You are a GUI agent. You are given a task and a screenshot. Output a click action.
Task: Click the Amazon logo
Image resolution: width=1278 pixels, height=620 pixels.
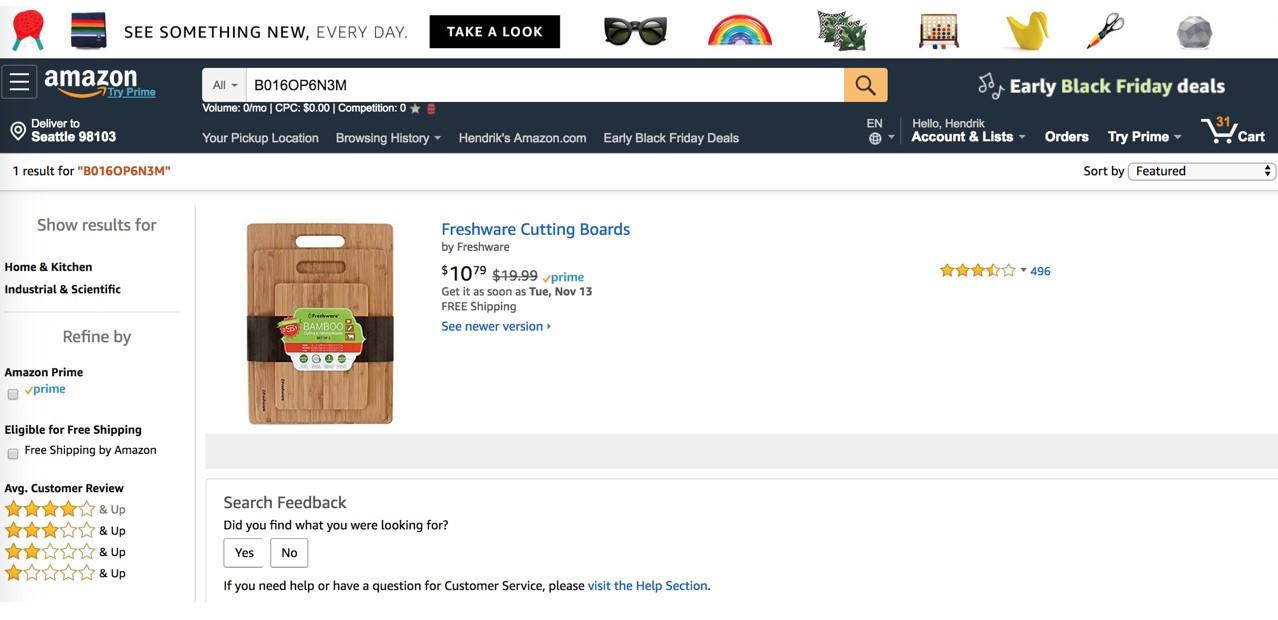[x=92, y=81]
